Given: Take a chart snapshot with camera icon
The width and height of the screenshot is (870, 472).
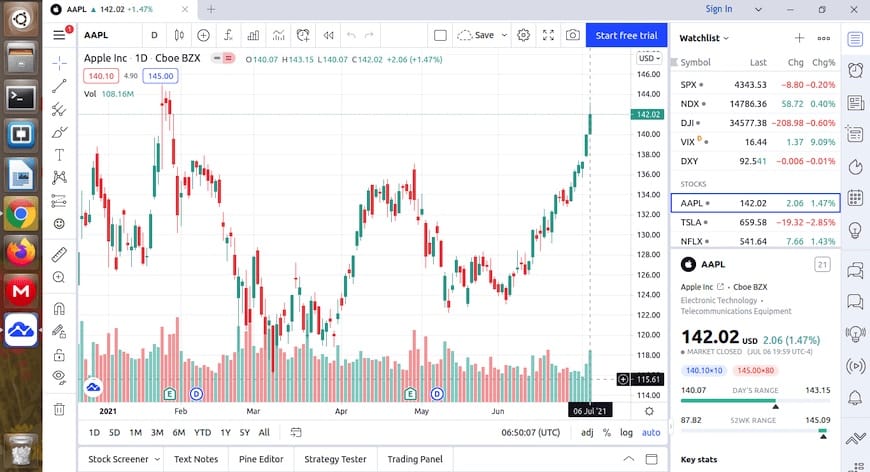Looking at the screenshot, I should tap(573, 35).
